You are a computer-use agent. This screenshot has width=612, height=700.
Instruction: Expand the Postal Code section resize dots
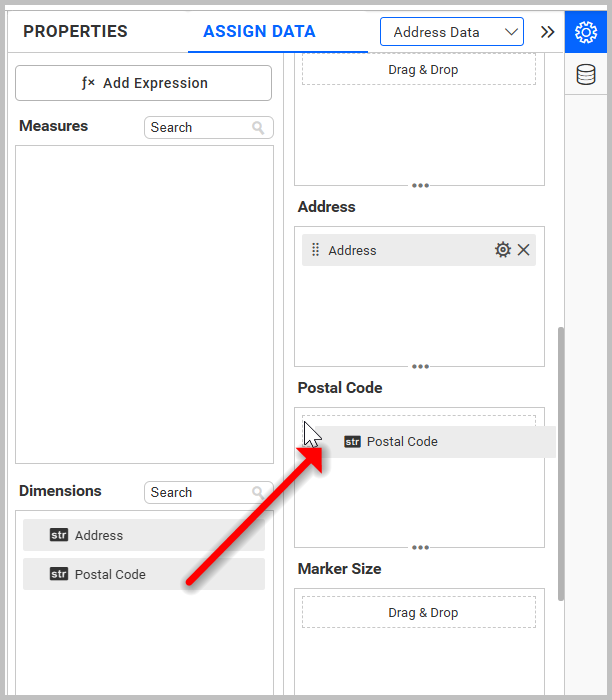click(x=420, y=547)
